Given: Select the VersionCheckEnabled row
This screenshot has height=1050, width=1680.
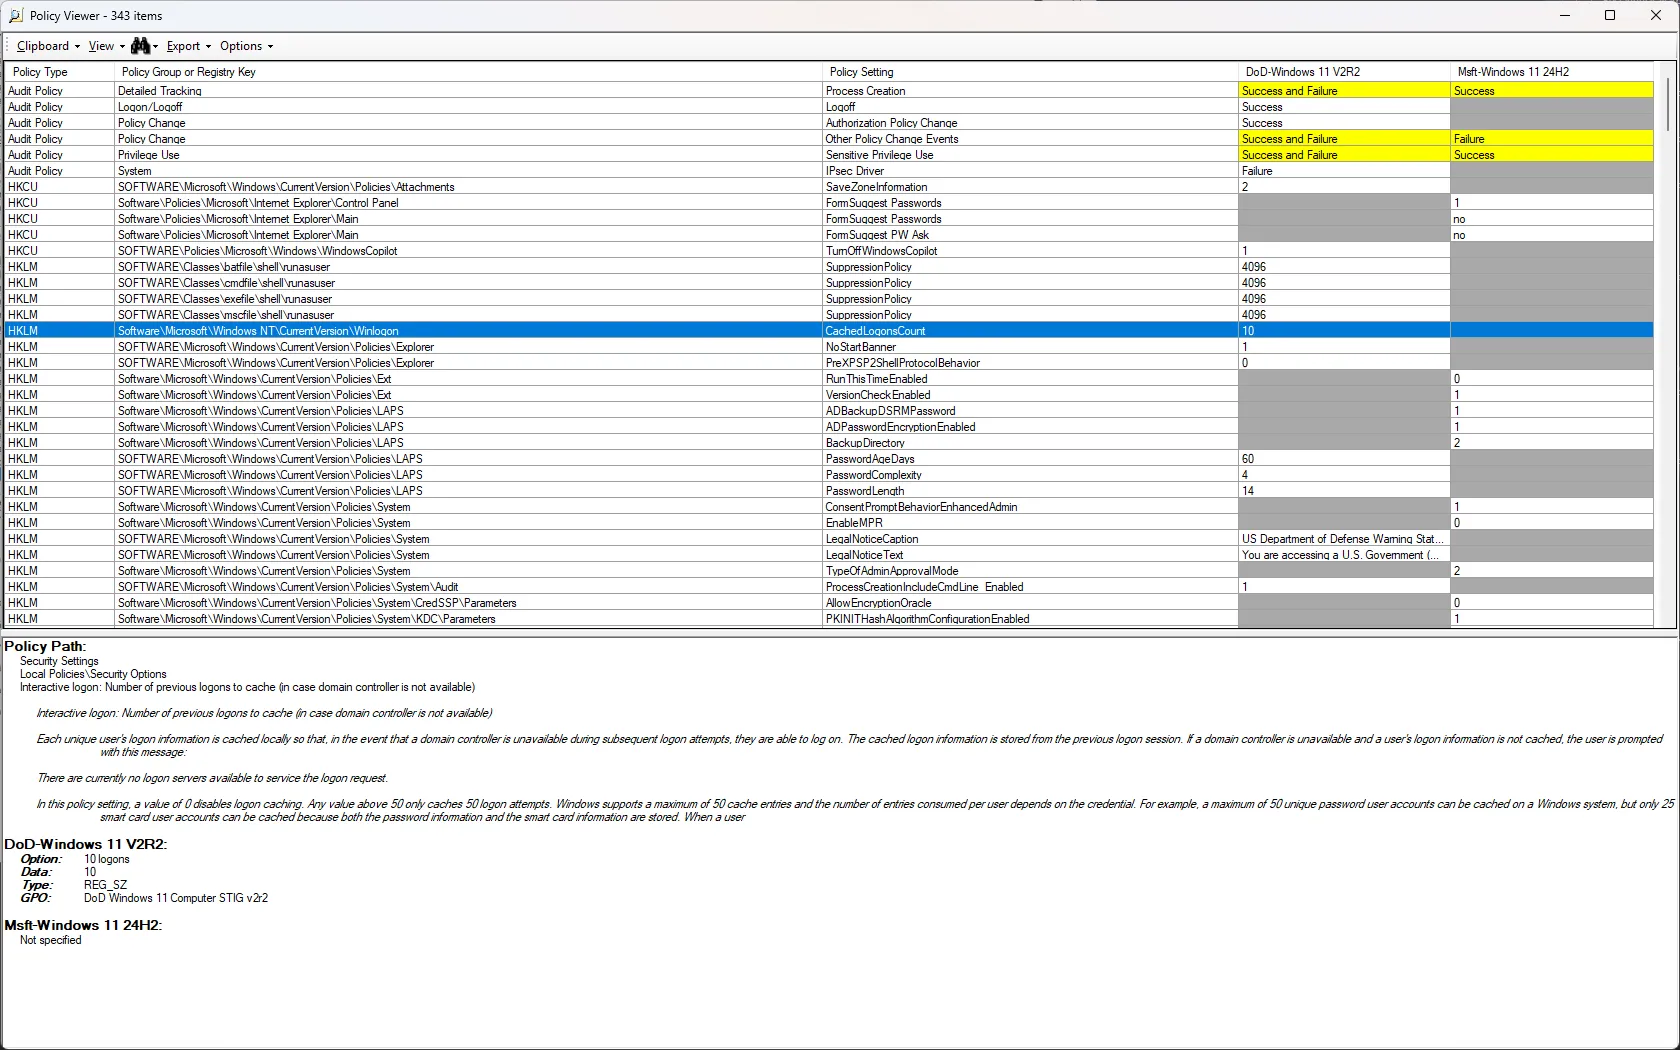Looking at the screenshot, I should pos(828,395).
